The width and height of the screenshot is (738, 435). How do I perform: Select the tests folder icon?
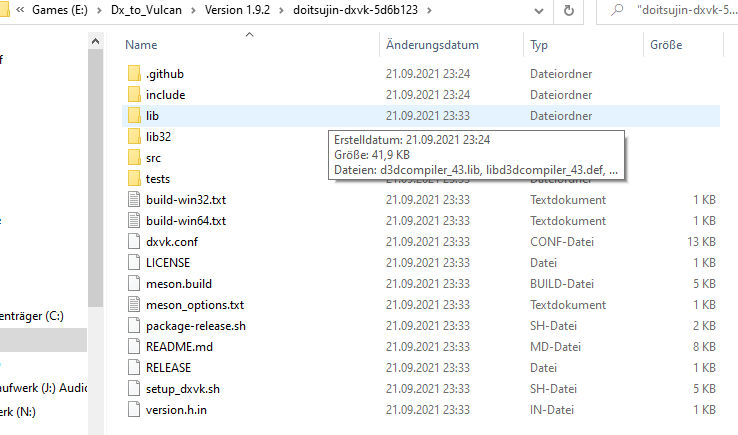(x=134, y=178)
